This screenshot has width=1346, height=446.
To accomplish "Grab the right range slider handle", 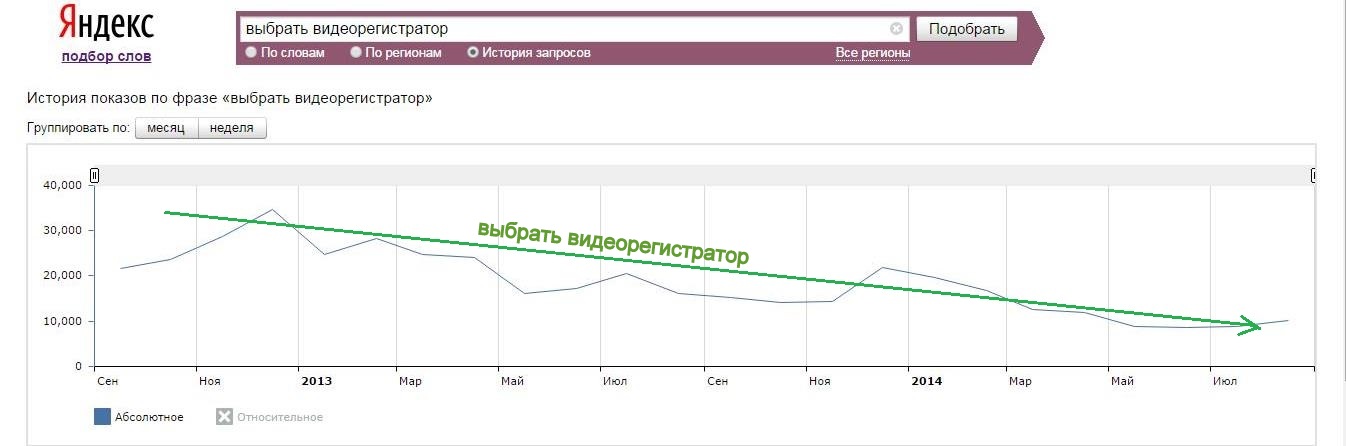I will [1313, 176].
